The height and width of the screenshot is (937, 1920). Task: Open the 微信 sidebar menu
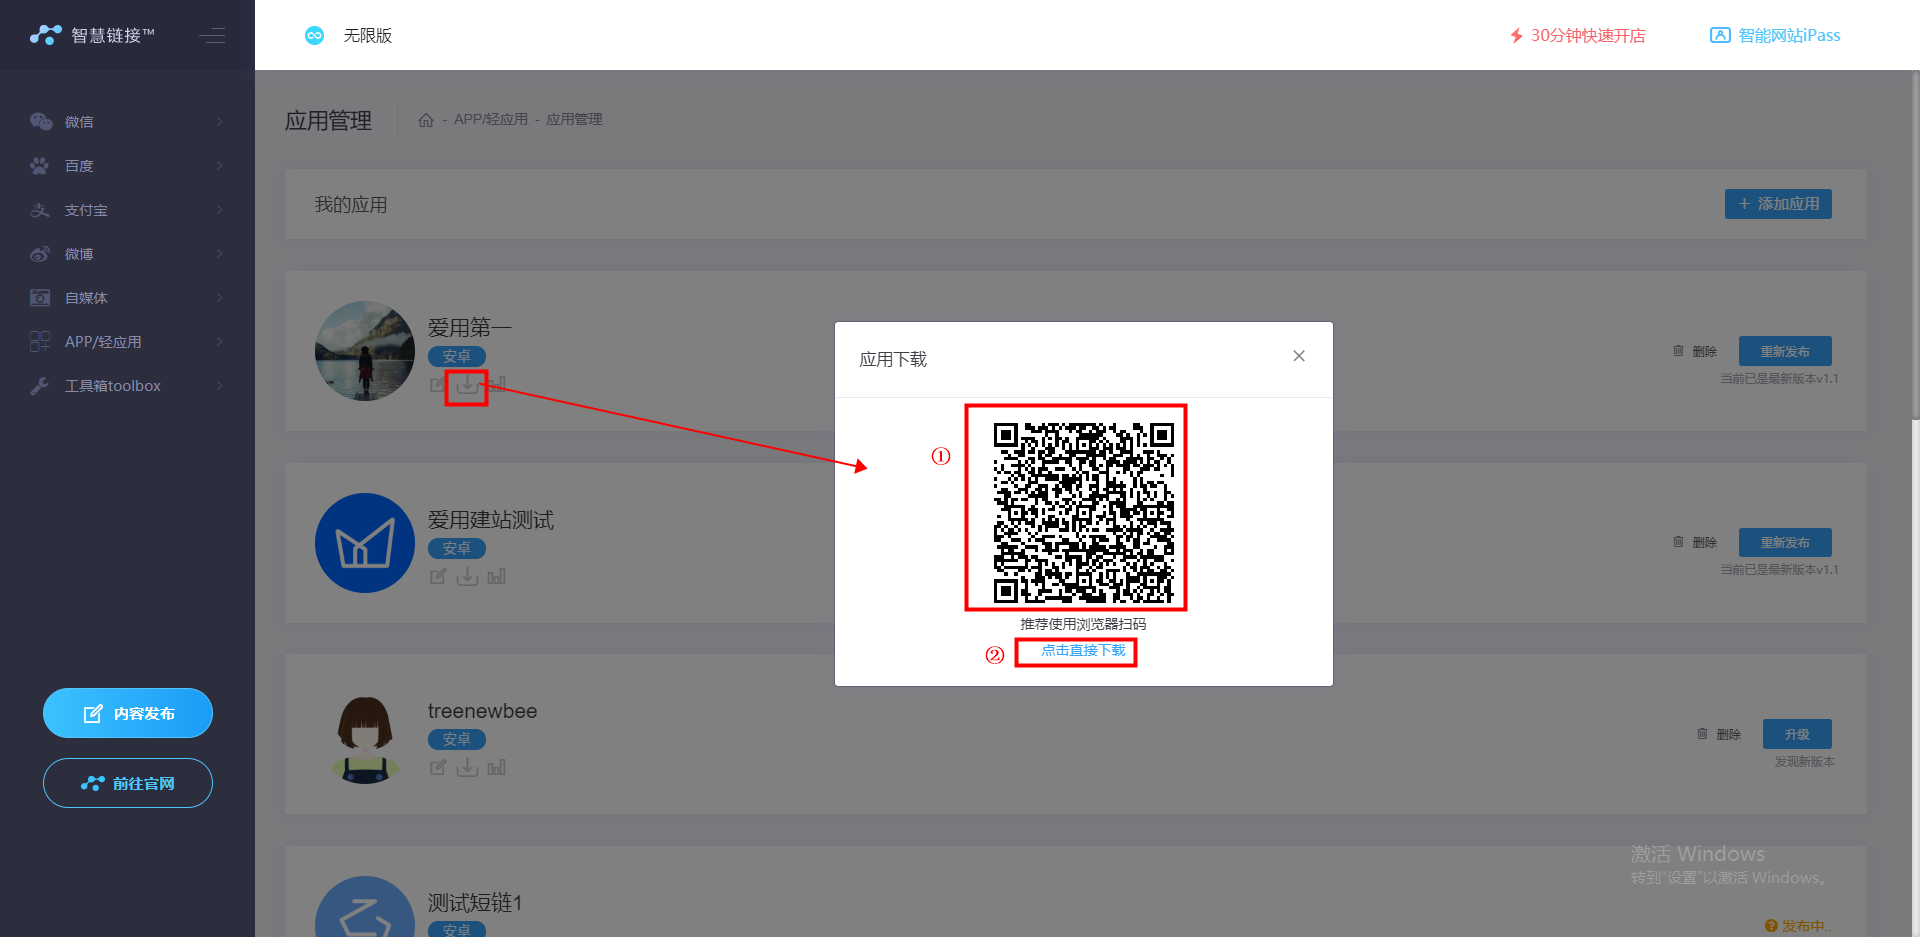[x=127, y=122]
